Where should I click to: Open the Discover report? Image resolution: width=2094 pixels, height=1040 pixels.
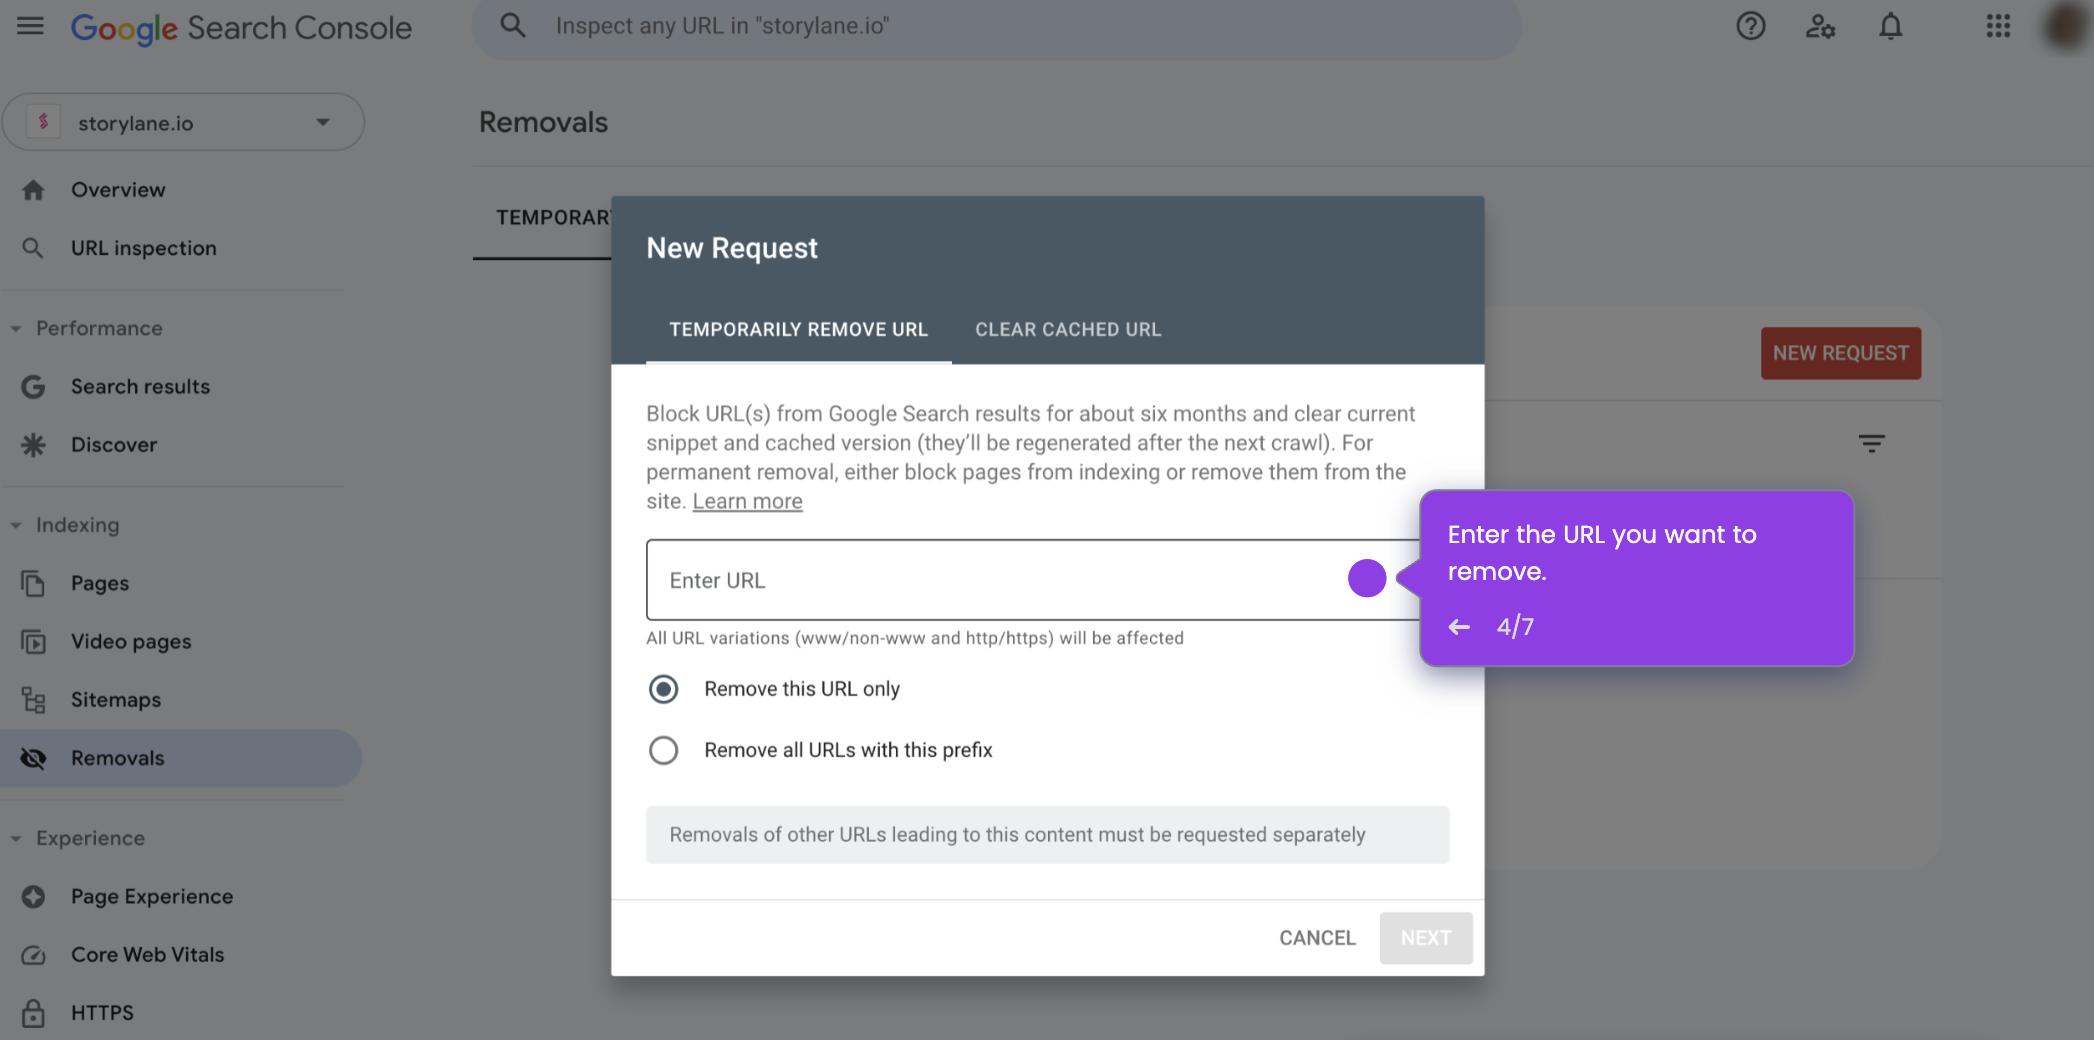114,444
